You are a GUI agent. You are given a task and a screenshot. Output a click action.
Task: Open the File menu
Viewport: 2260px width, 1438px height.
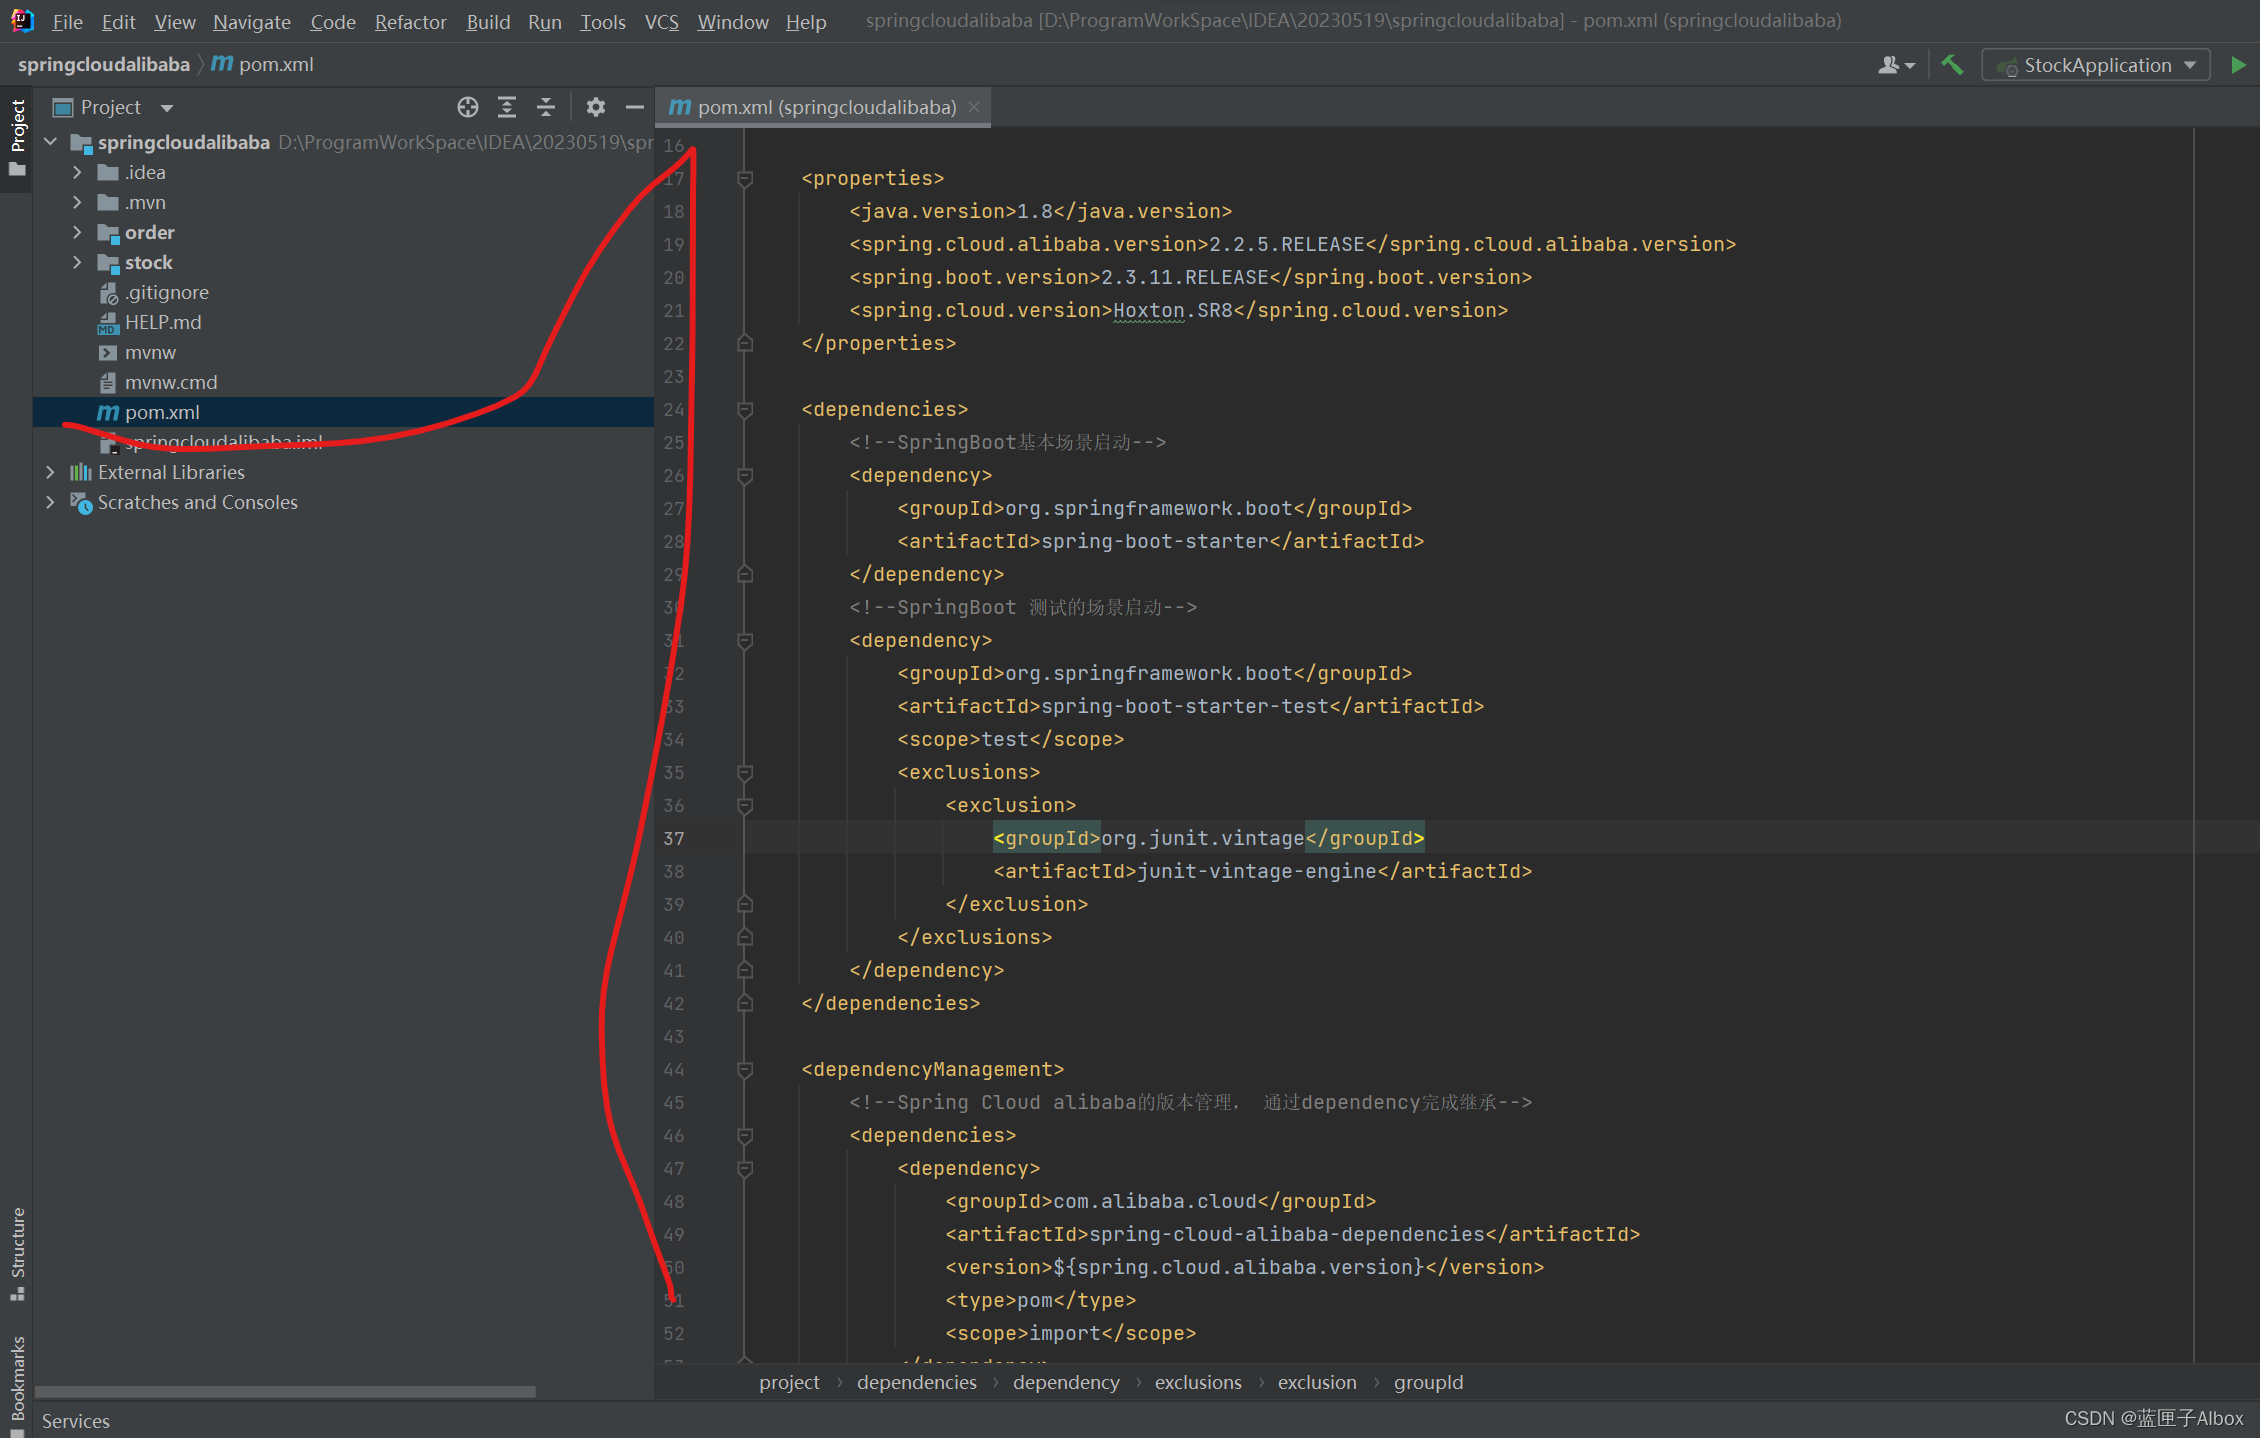66,21
